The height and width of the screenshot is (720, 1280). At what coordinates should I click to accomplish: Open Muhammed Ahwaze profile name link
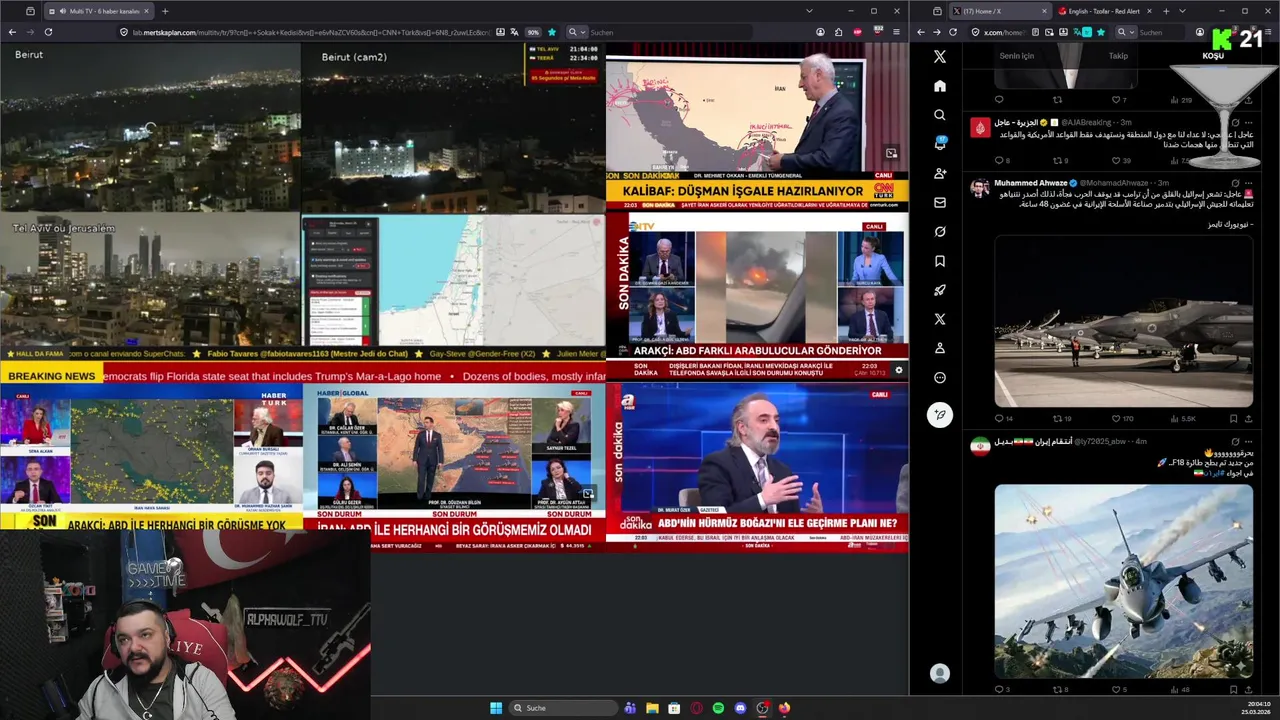[1032, 183]
